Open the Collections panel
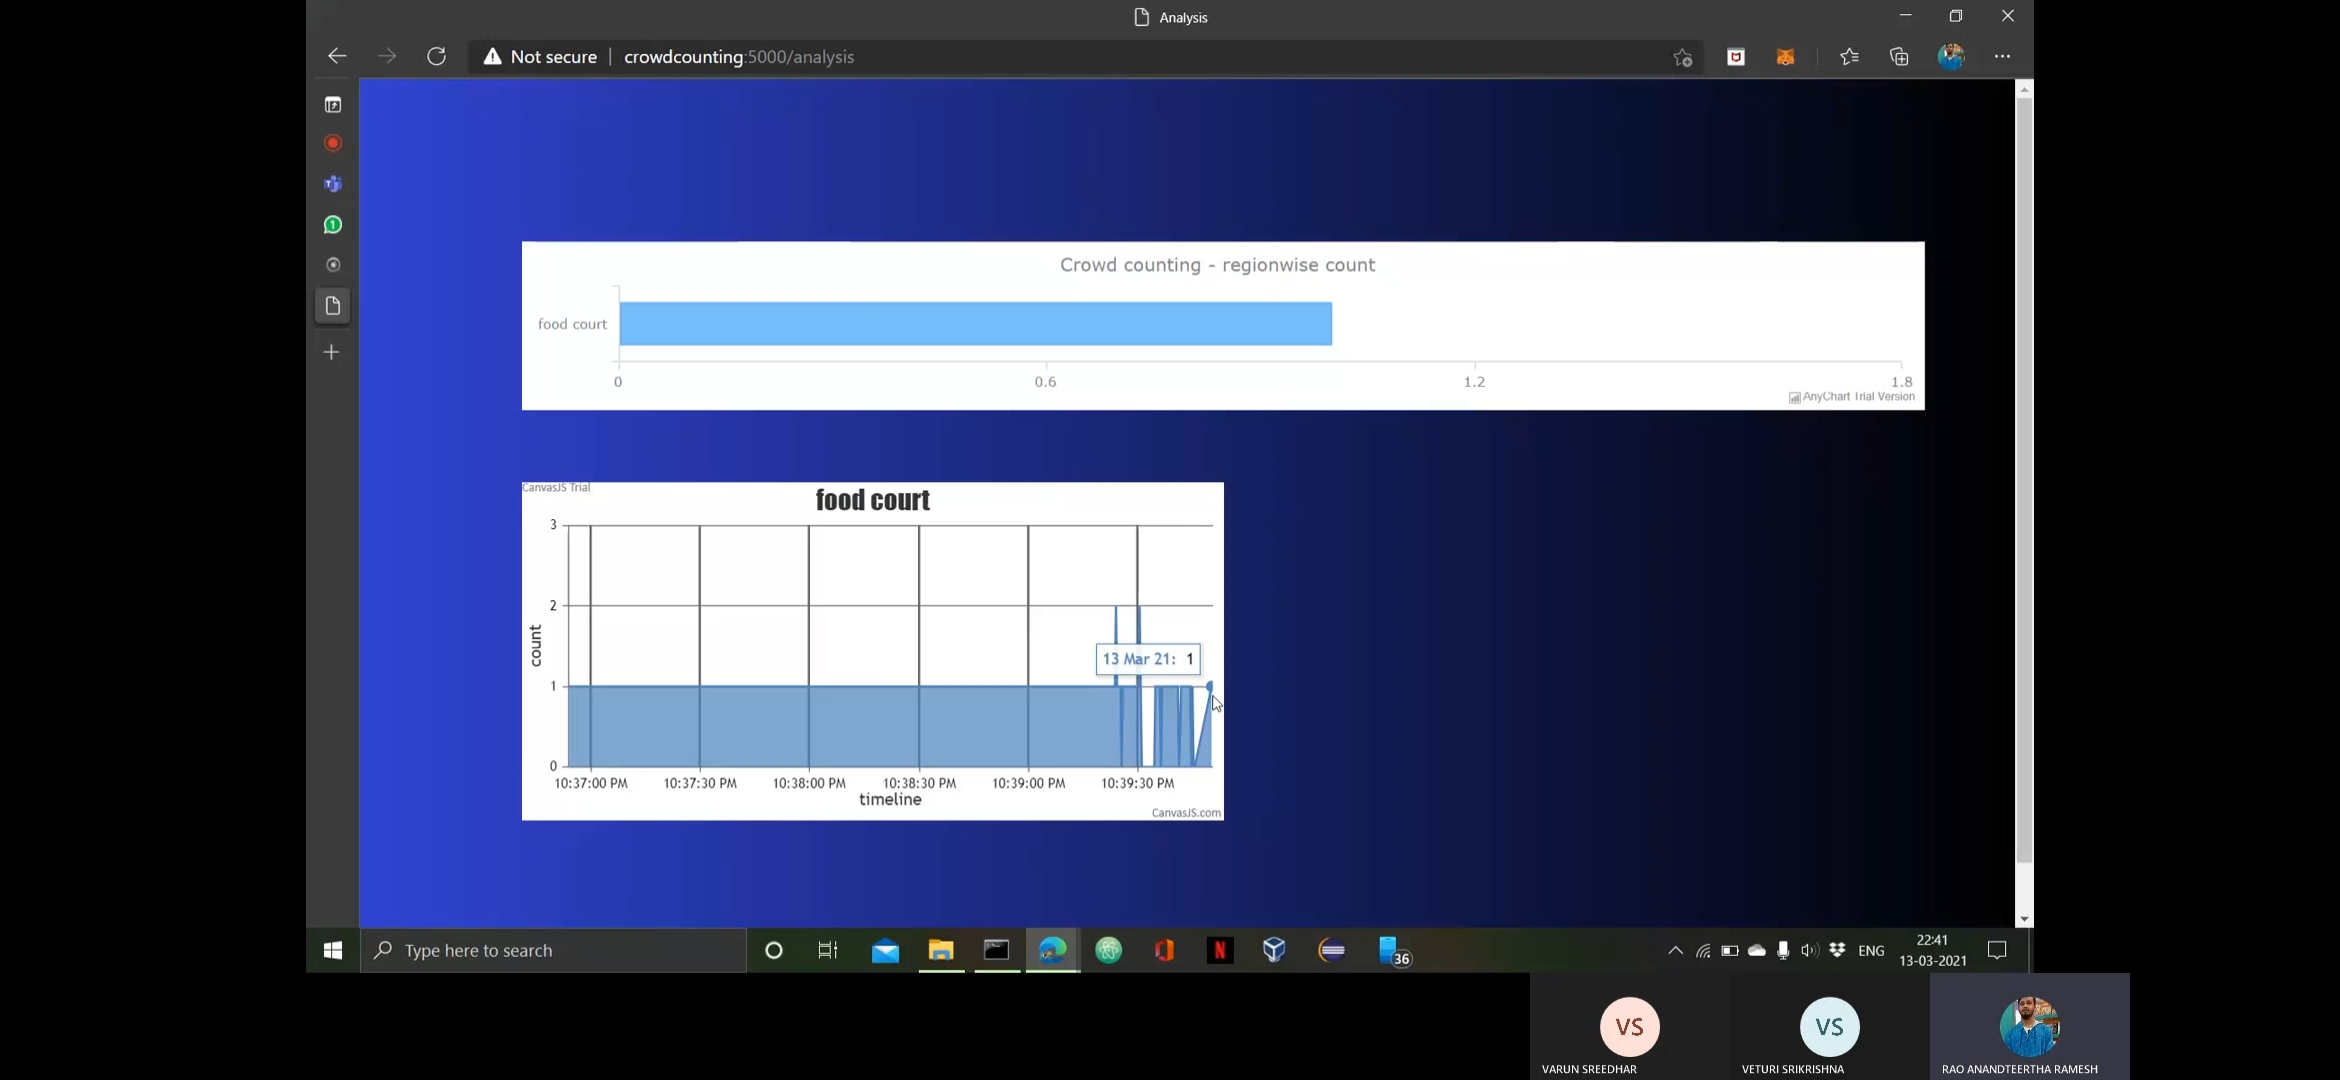Image resolution: width=2340 pixels, height=1080 pixels. pos(1899,57)
